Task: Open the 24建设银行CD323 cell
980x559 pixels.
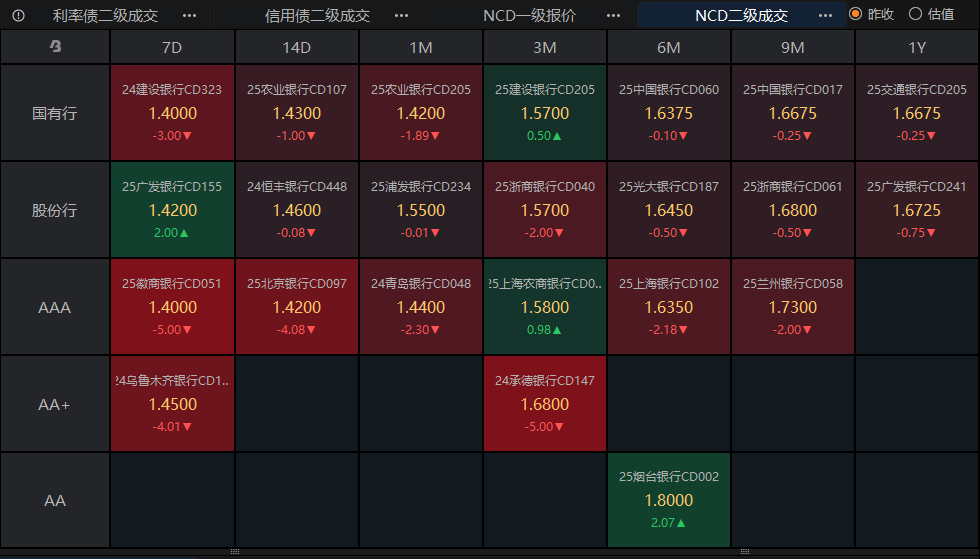Action: 172,113
